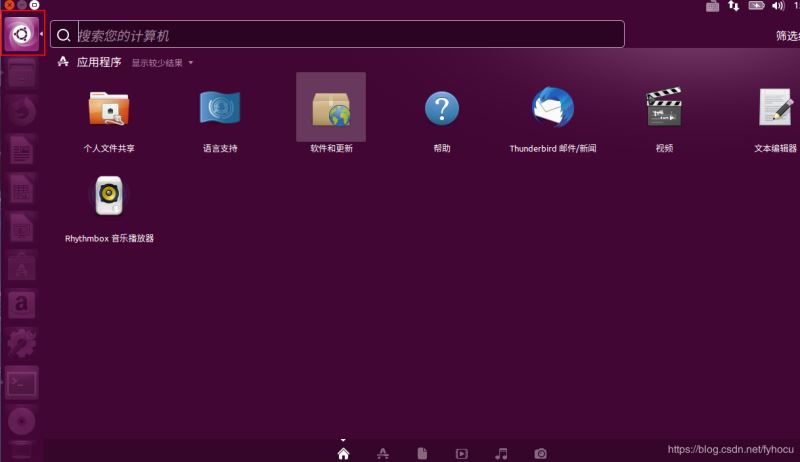Image resolution: width=800 pixels, height=462 pixels.
Task: Open Amazon launcher icon in dock
Action: point(21,305)
